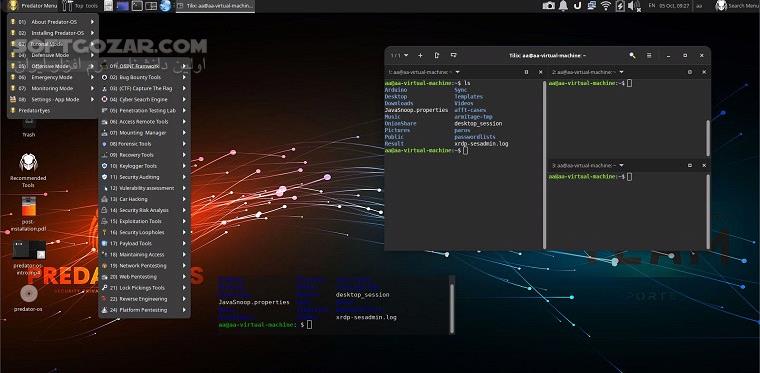Open the OSINT Framework submenu
Screen dimensions: 760x373
(144, 66)
